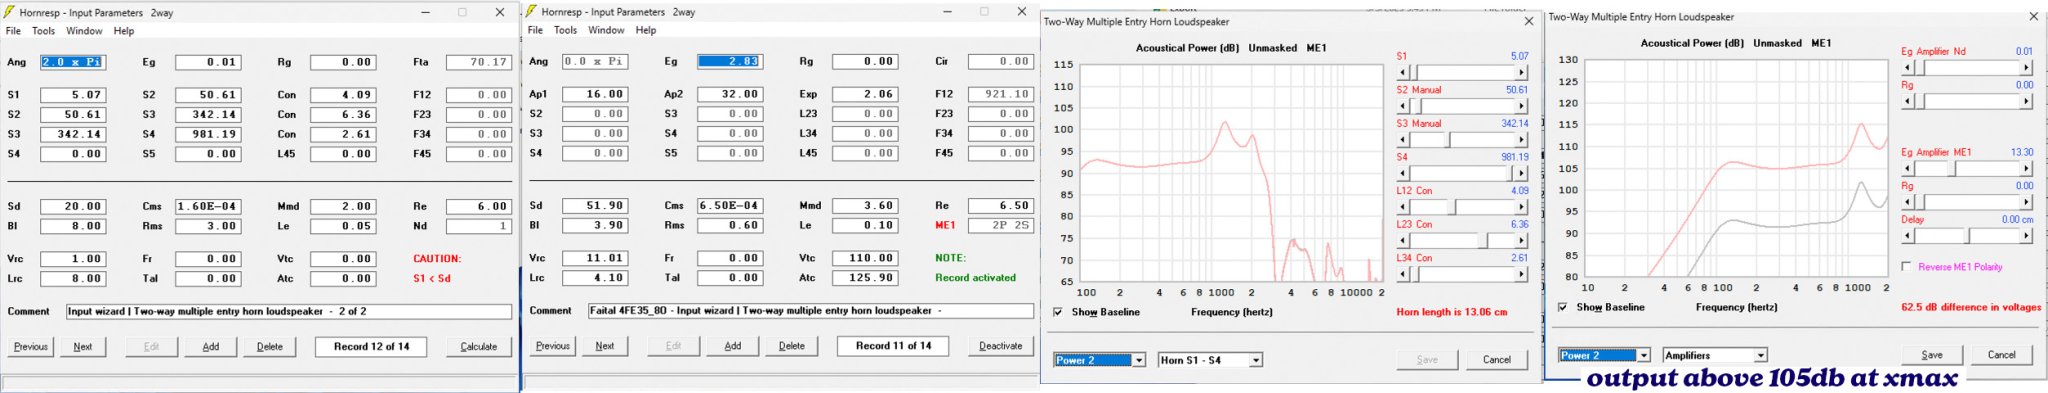The width and height of the screenshot is (2048, 393).
Task: Click left arrow of L12 Con slider
Action: pos(1402,207)
